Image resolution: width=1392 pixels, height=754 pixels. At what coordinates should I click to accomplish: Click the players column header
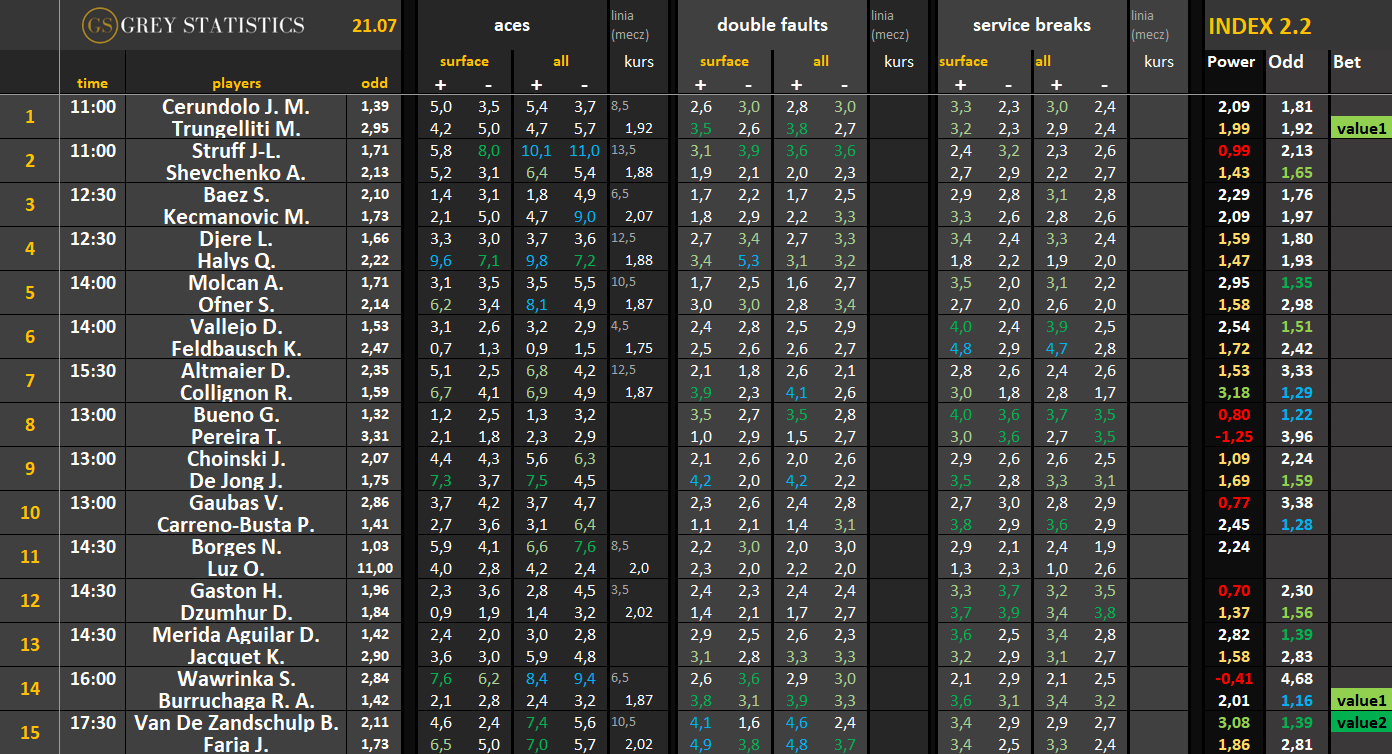click(236, 84)
